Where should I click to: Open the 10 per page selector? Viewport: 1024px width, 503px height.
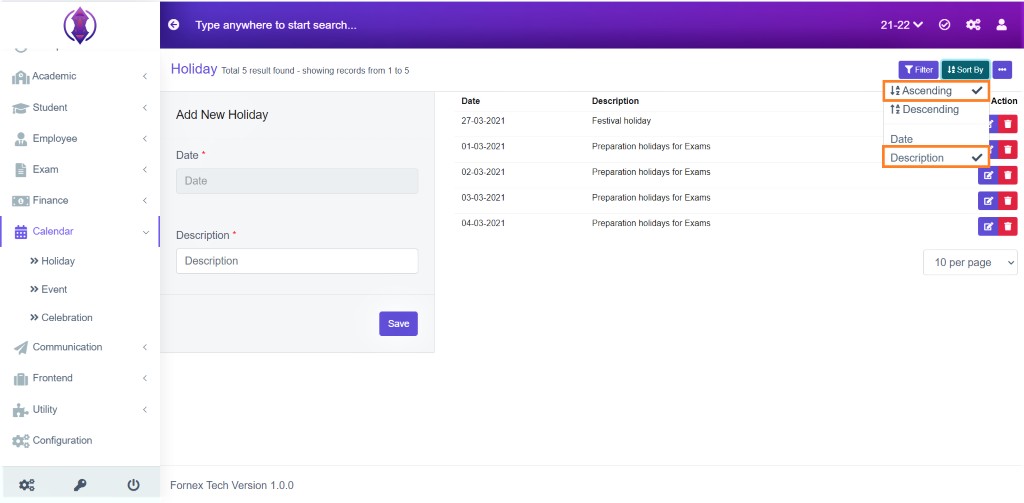tap(970, 262)
